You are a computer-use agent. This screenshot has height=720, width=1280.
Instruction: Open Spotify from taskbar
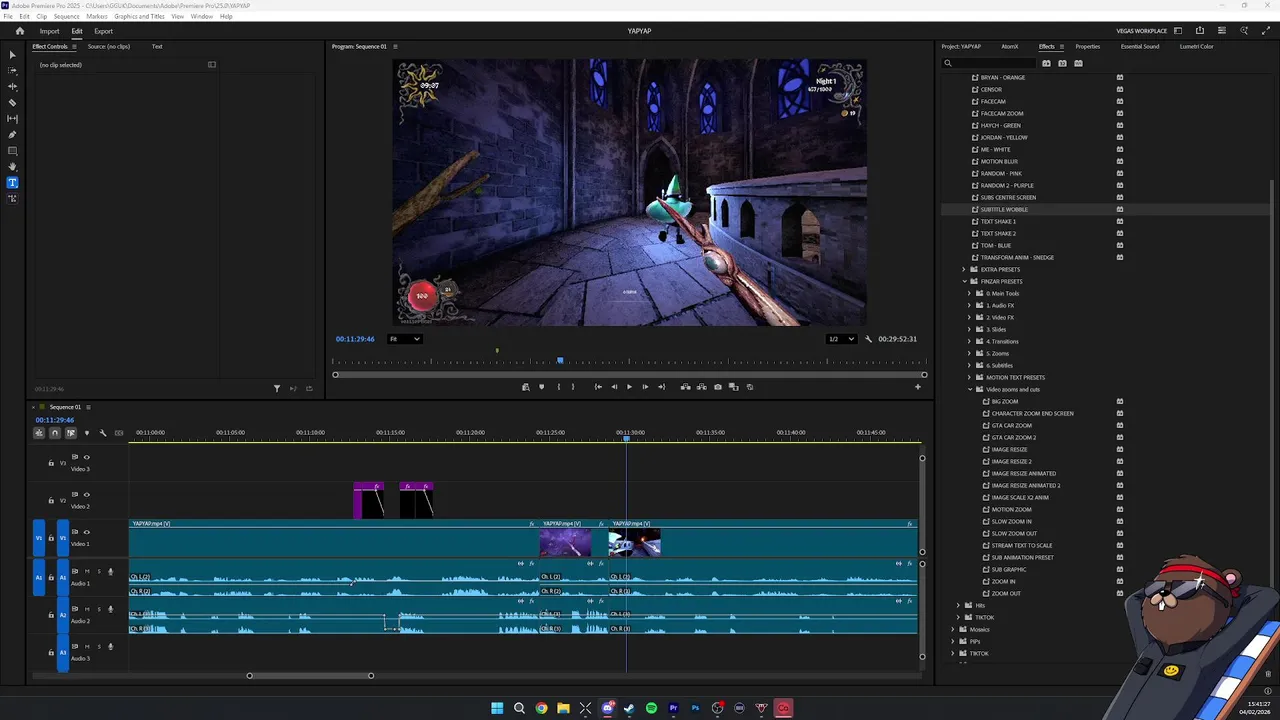tap(651, 708)
